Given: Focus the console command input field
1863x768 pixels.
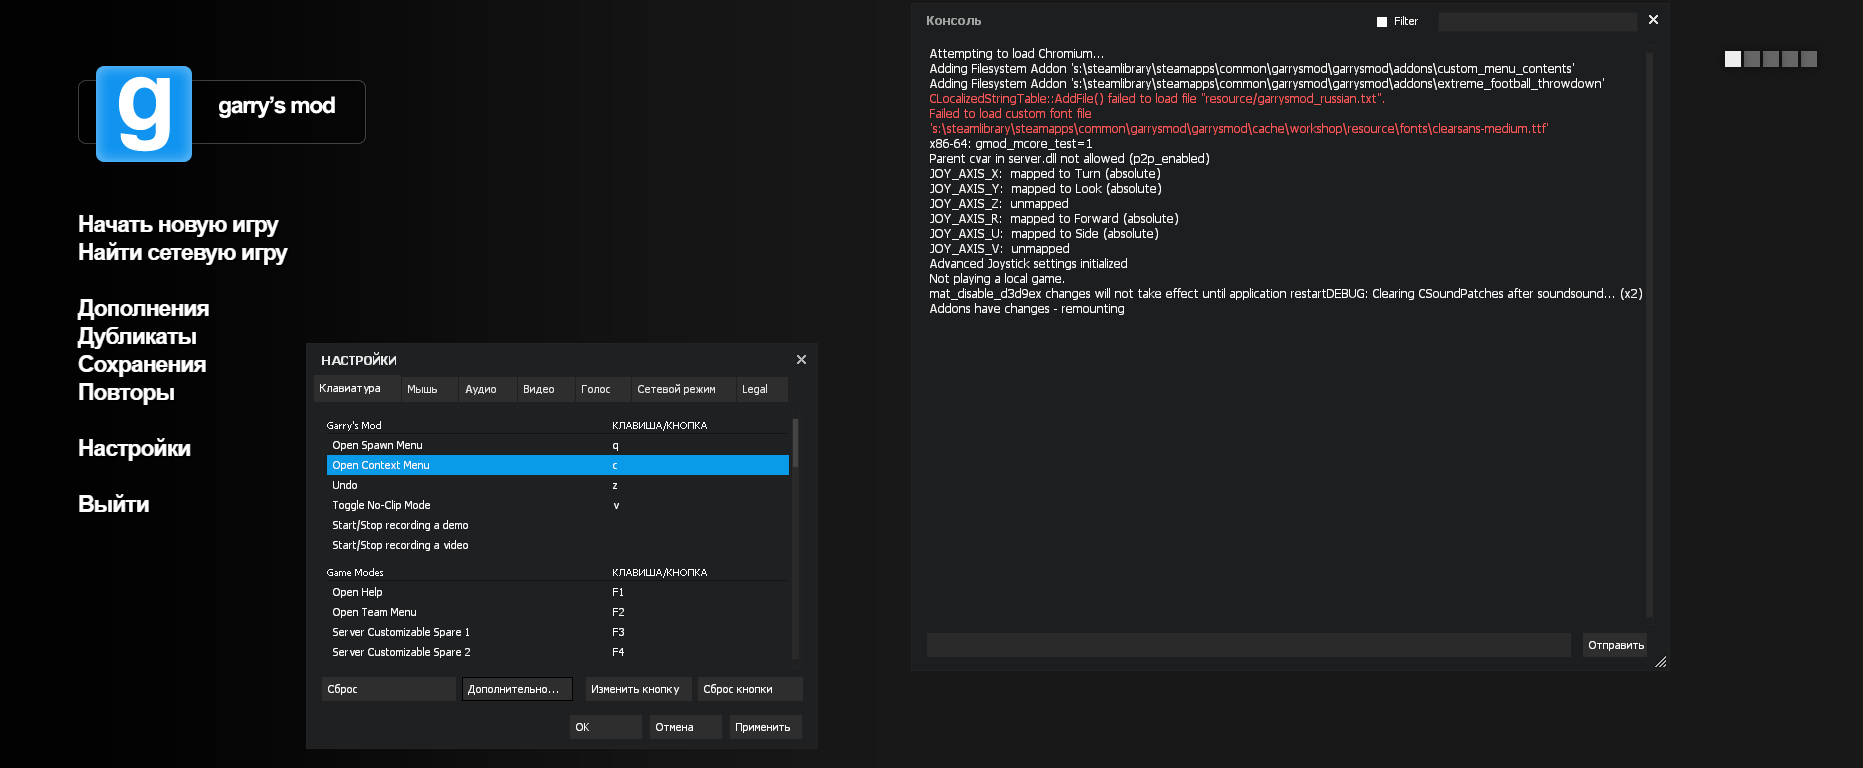Looking at the screenshot, I should 1248,645.
